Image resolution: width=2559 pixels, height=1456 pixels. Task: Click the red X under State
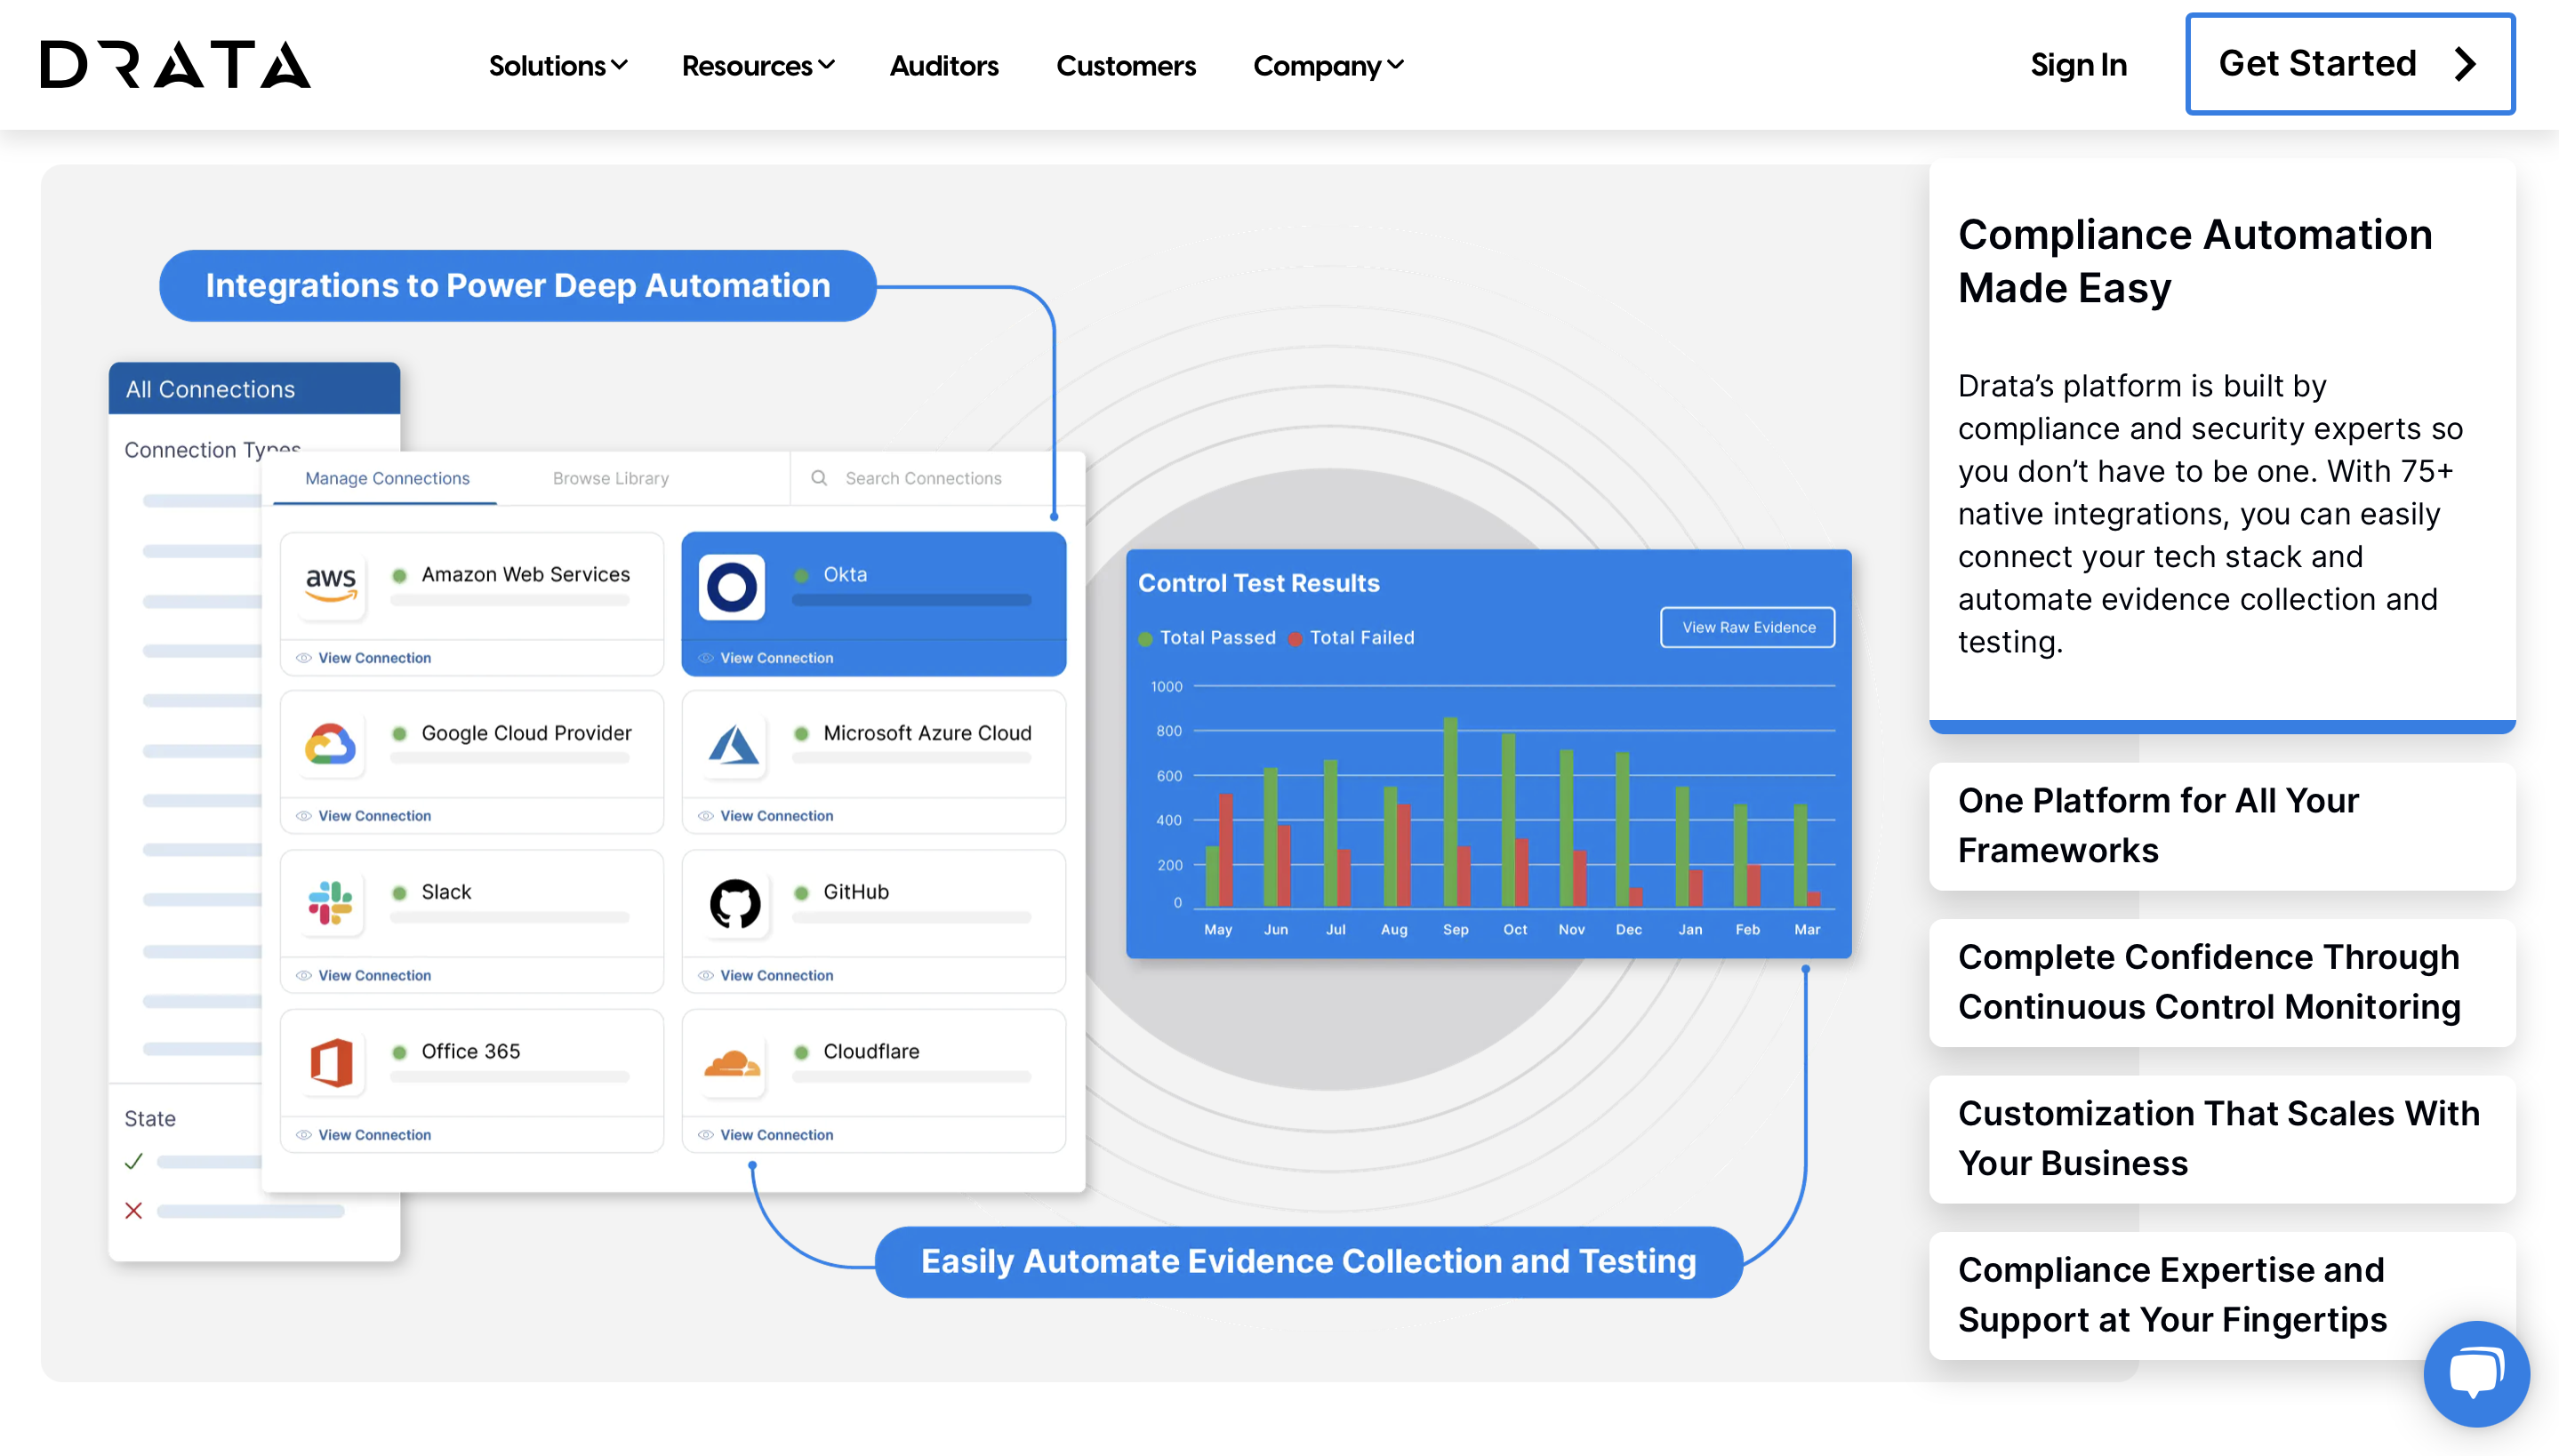point(133,1211)
